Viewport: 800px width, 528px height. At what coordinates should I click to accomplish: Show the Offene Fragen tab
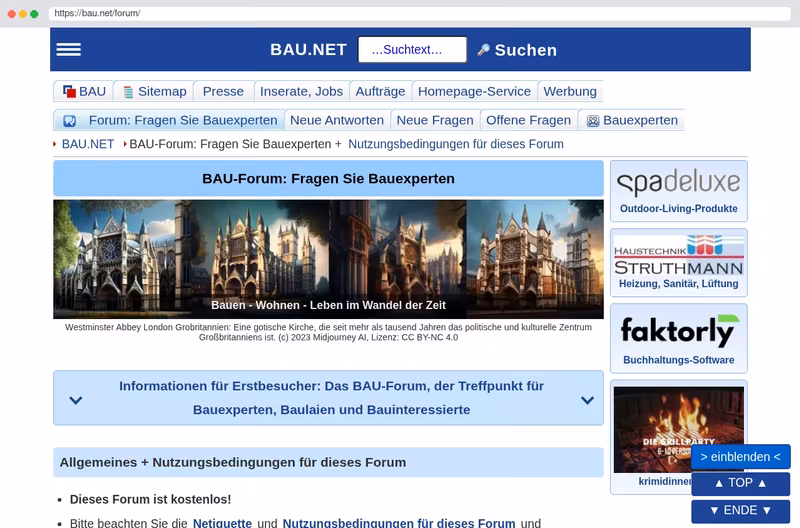529,120
